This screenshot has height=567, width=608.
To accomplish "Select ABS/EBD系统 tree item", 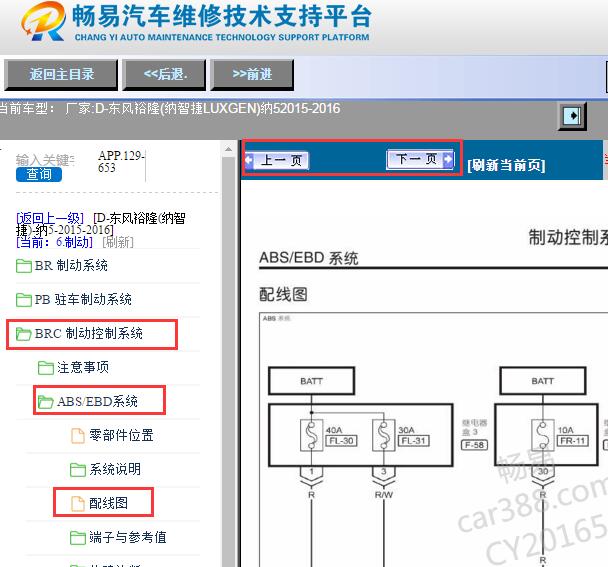I will 97,401.
